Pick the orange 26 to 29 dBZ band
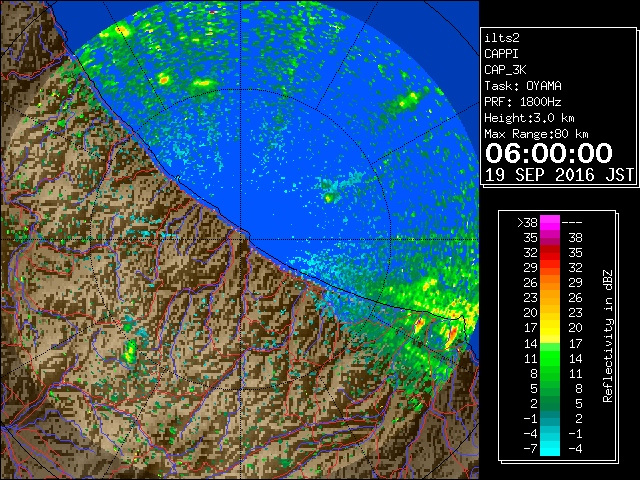Viewport: 640px width, 480px height. (550, 282)
